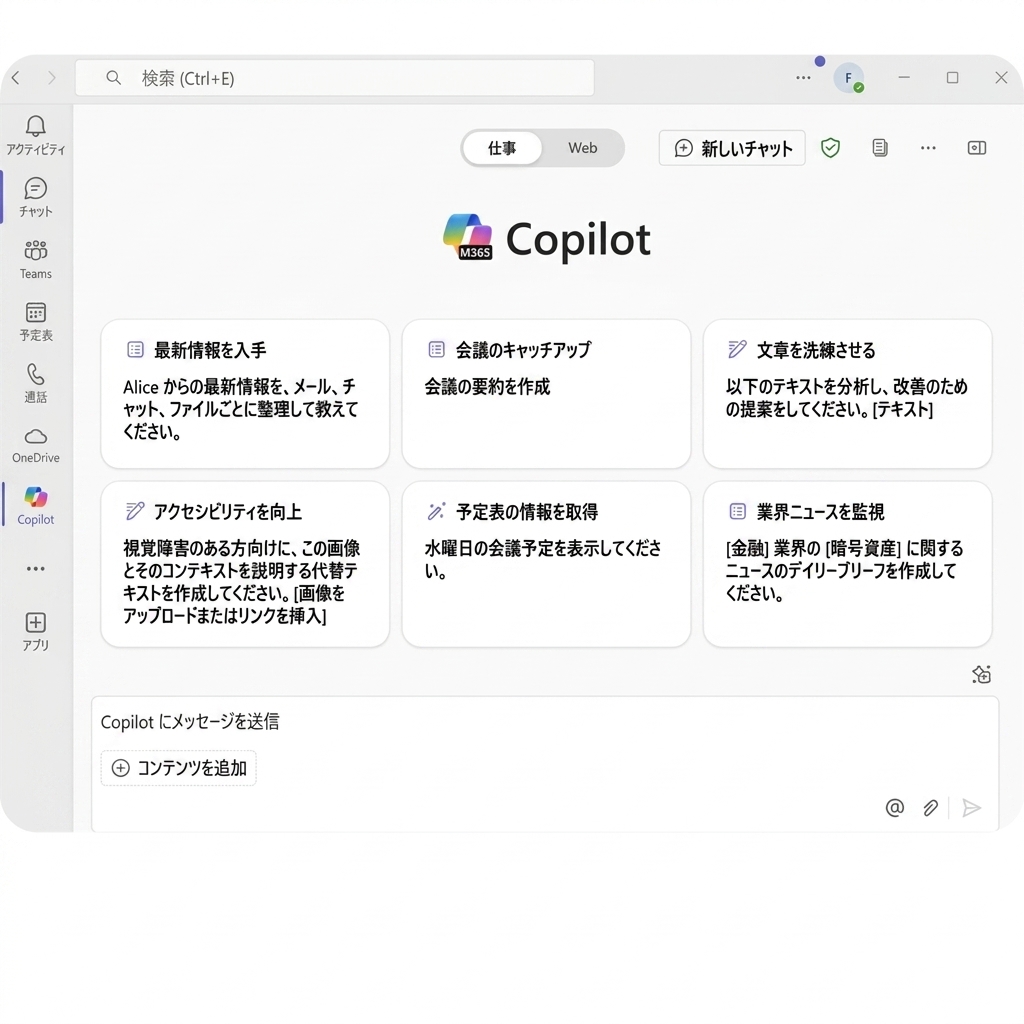Select the 文章を洗練させる prompt card

[x=848, y=394]
